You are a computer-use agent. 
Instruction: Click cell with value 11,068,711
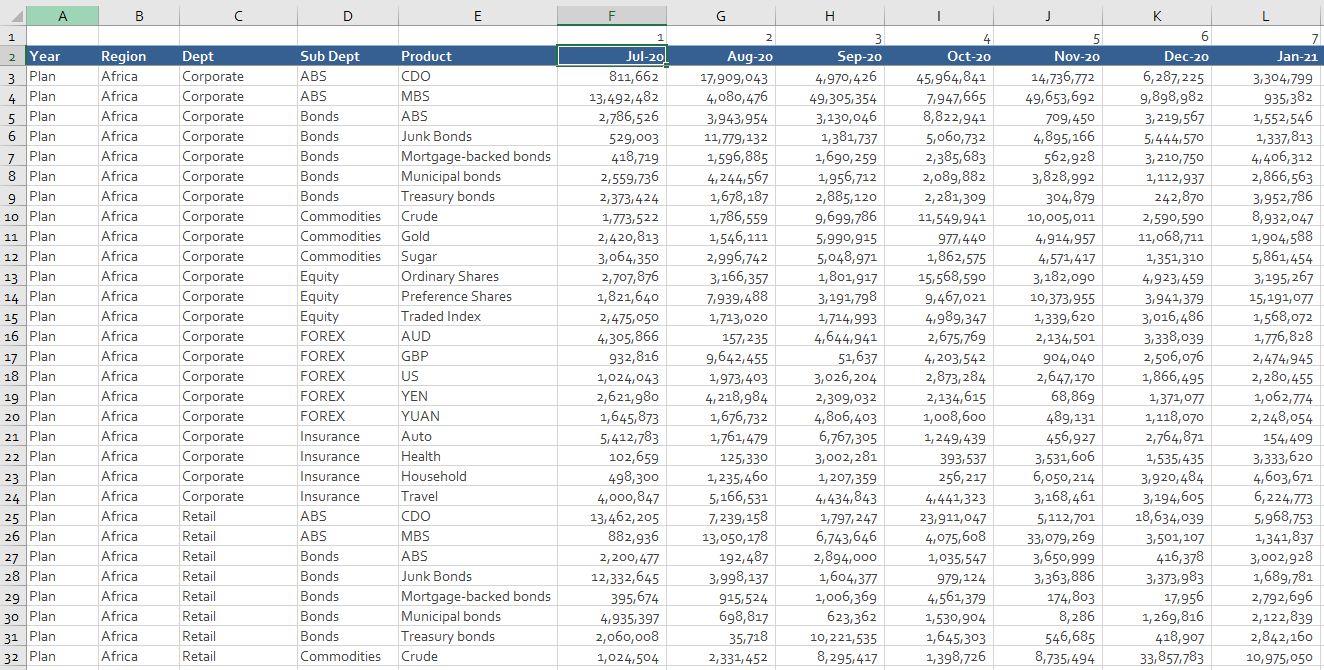[x=1157, y=236]
